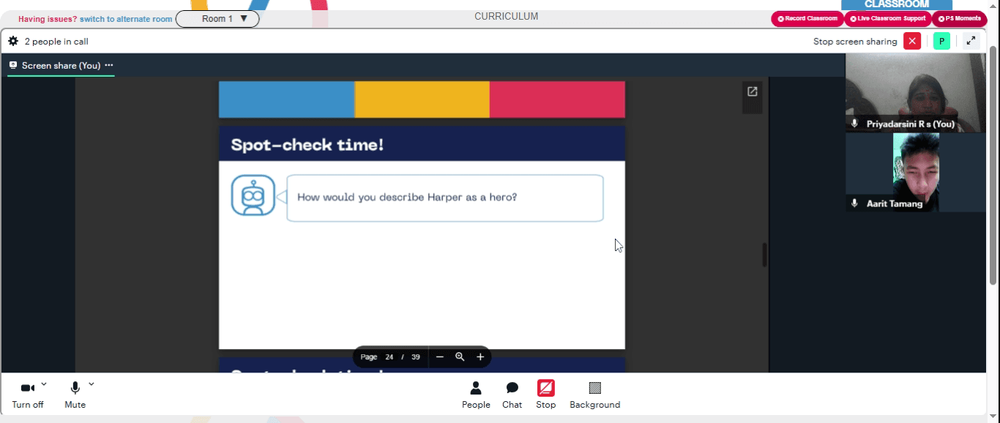Click the Live Classroom Support button
The image size is (1000, 423).
(888, 19)
